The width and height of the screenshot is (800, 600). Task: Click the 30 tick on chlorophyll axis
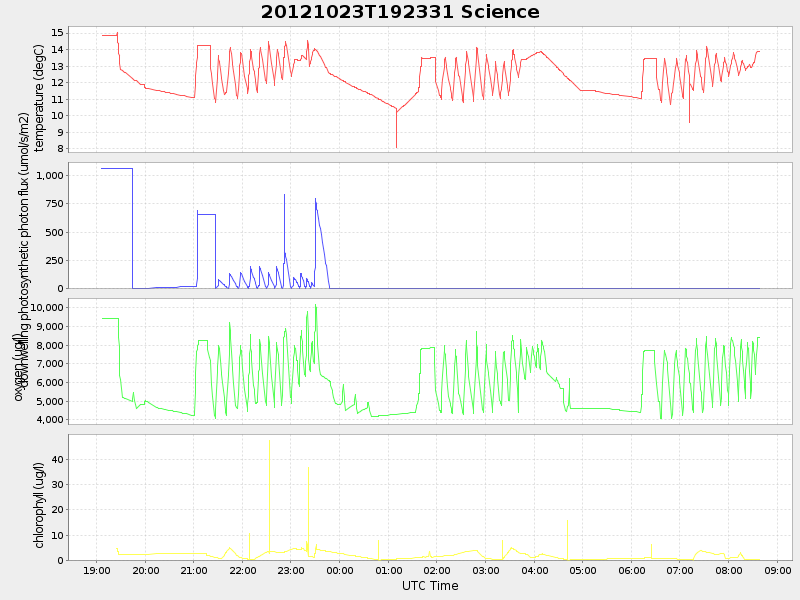click(x=57, y=485)
